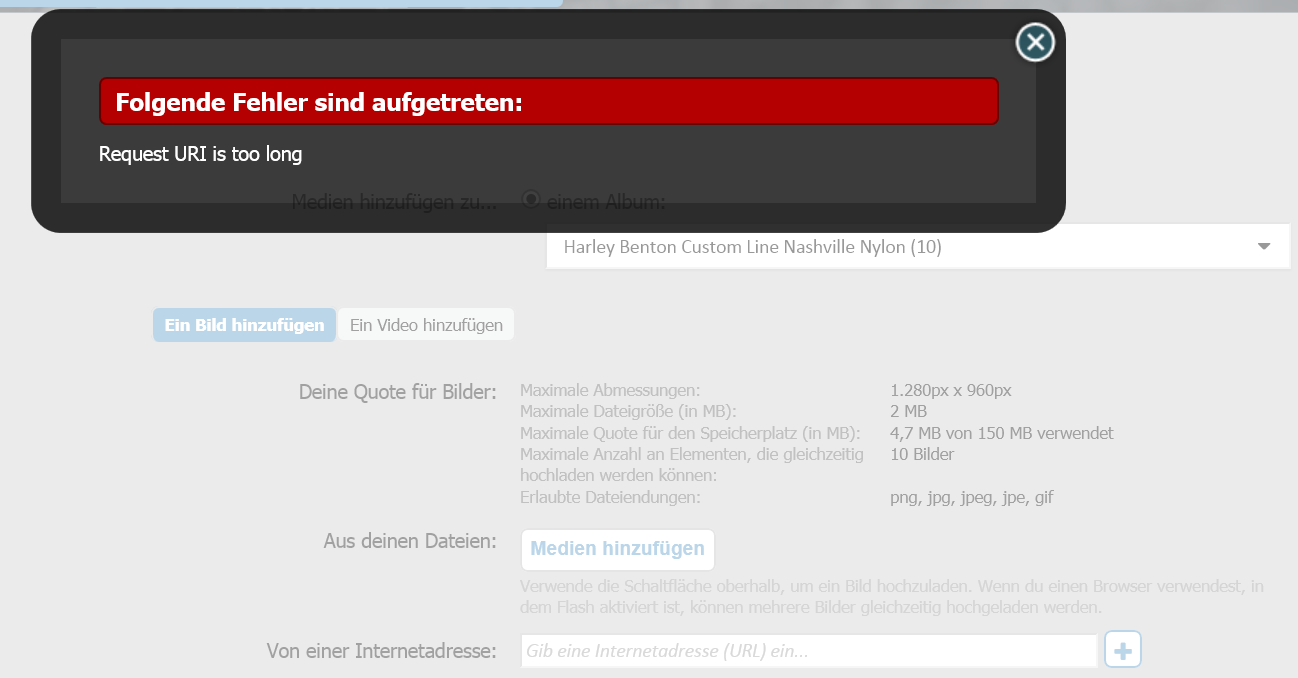Switch to 'Ein Video hinzufügen' tab
Screen dimensions: 1298x678
tap(426, 325)
